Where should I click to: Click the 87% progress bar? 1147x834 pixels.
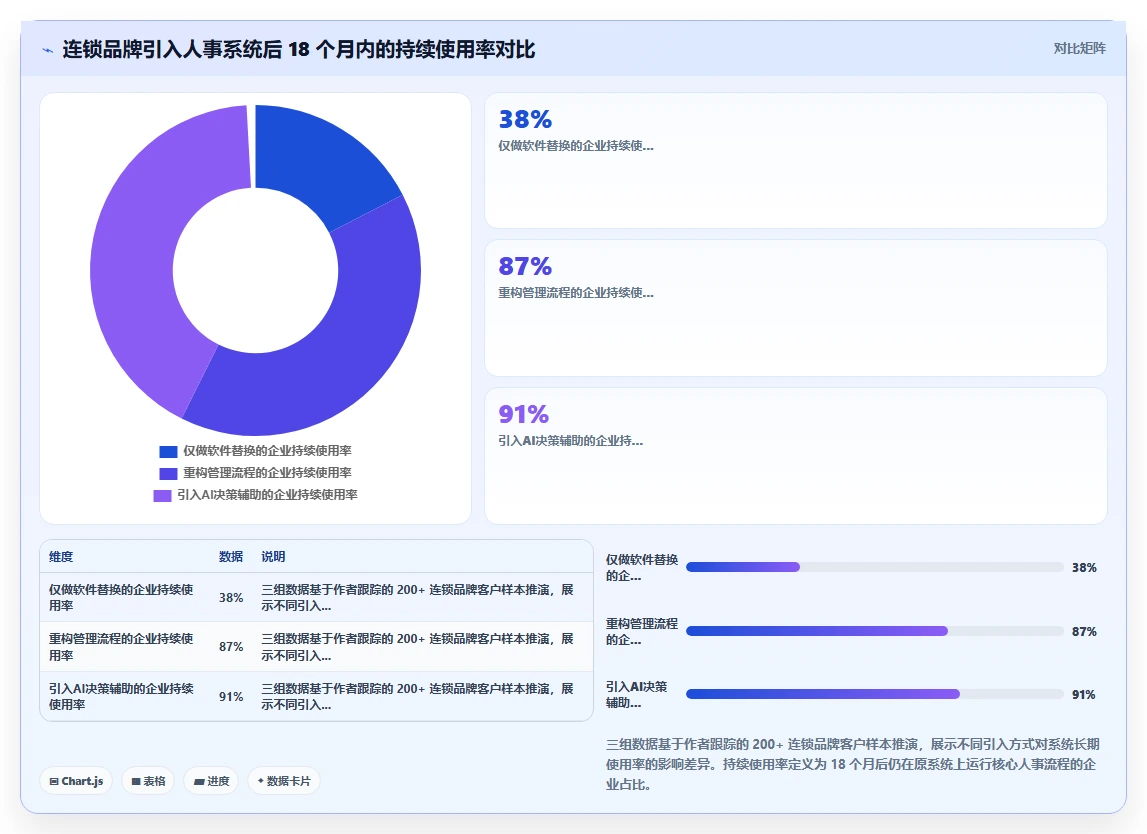coord(875,631)
